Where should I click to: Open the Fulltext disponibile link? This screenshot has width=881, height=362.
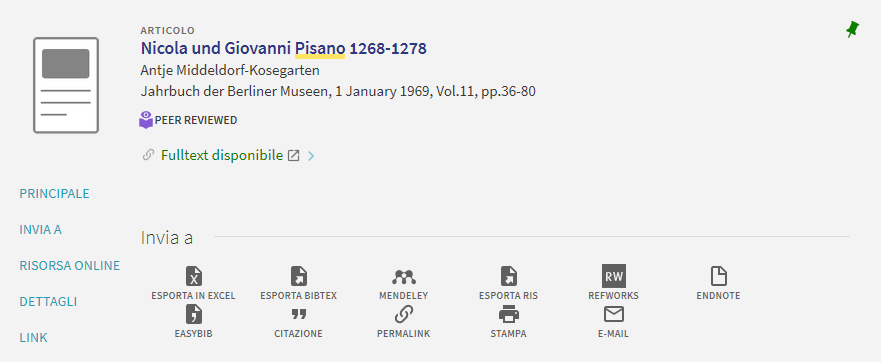pos(222,156)
